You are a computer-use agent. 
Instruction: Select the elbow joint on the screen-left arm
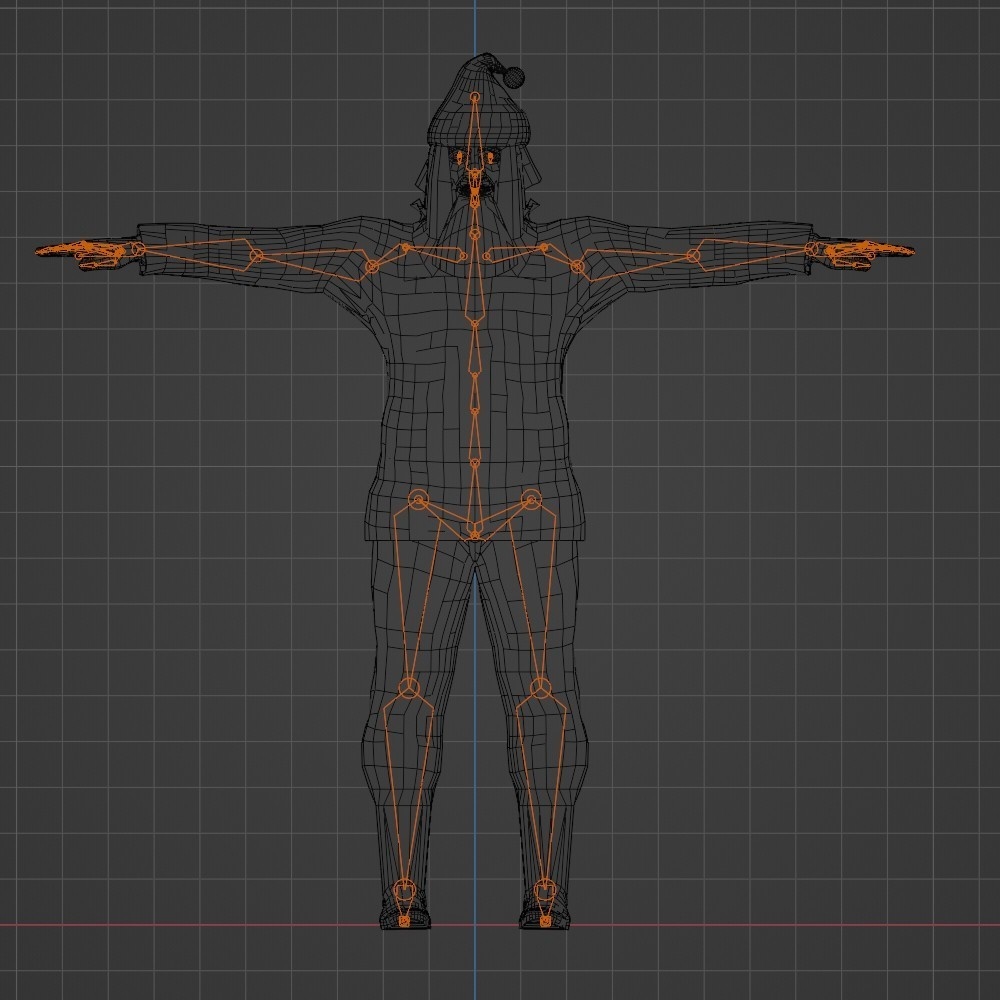tap(256, 256)
